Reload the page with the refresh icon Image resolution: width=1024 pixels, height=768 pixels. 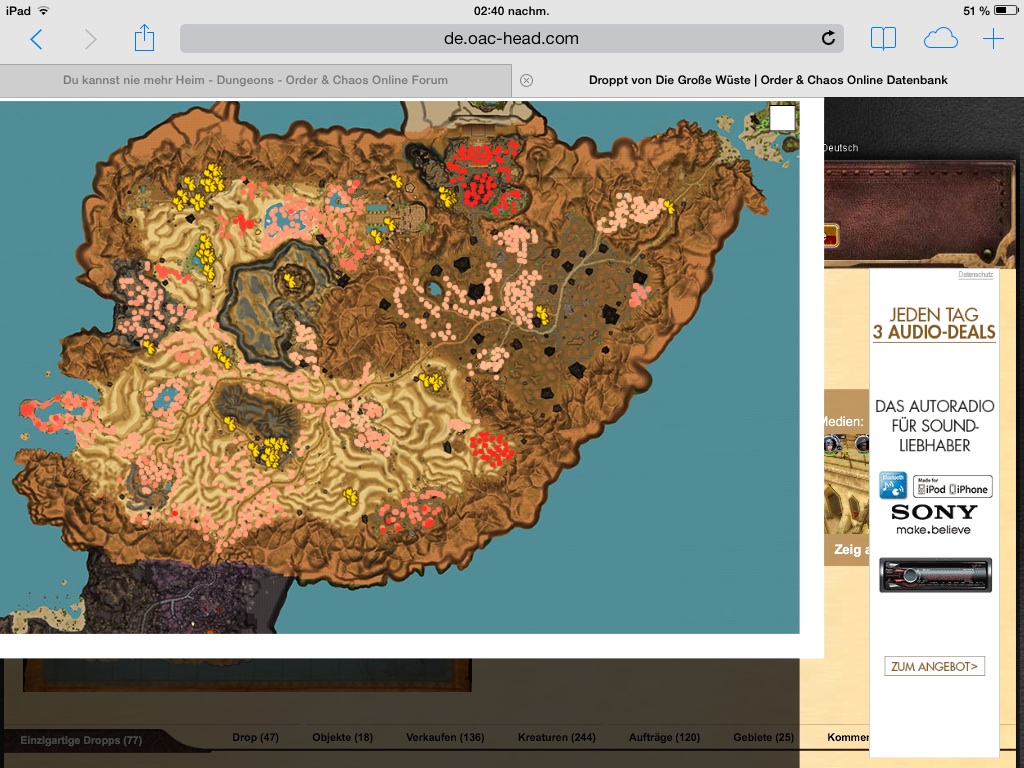click(828, 39)
